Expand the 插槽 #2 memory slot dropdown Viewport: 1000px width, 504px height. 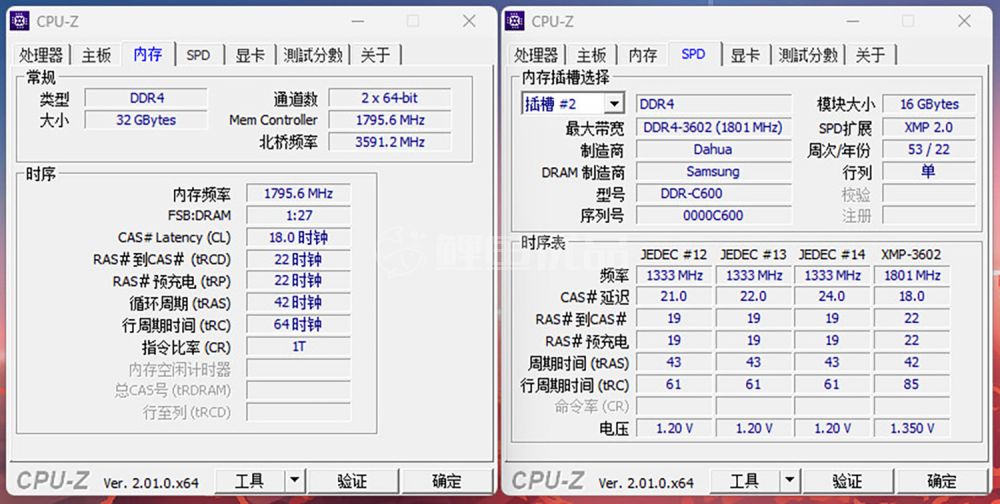point(614,103)
